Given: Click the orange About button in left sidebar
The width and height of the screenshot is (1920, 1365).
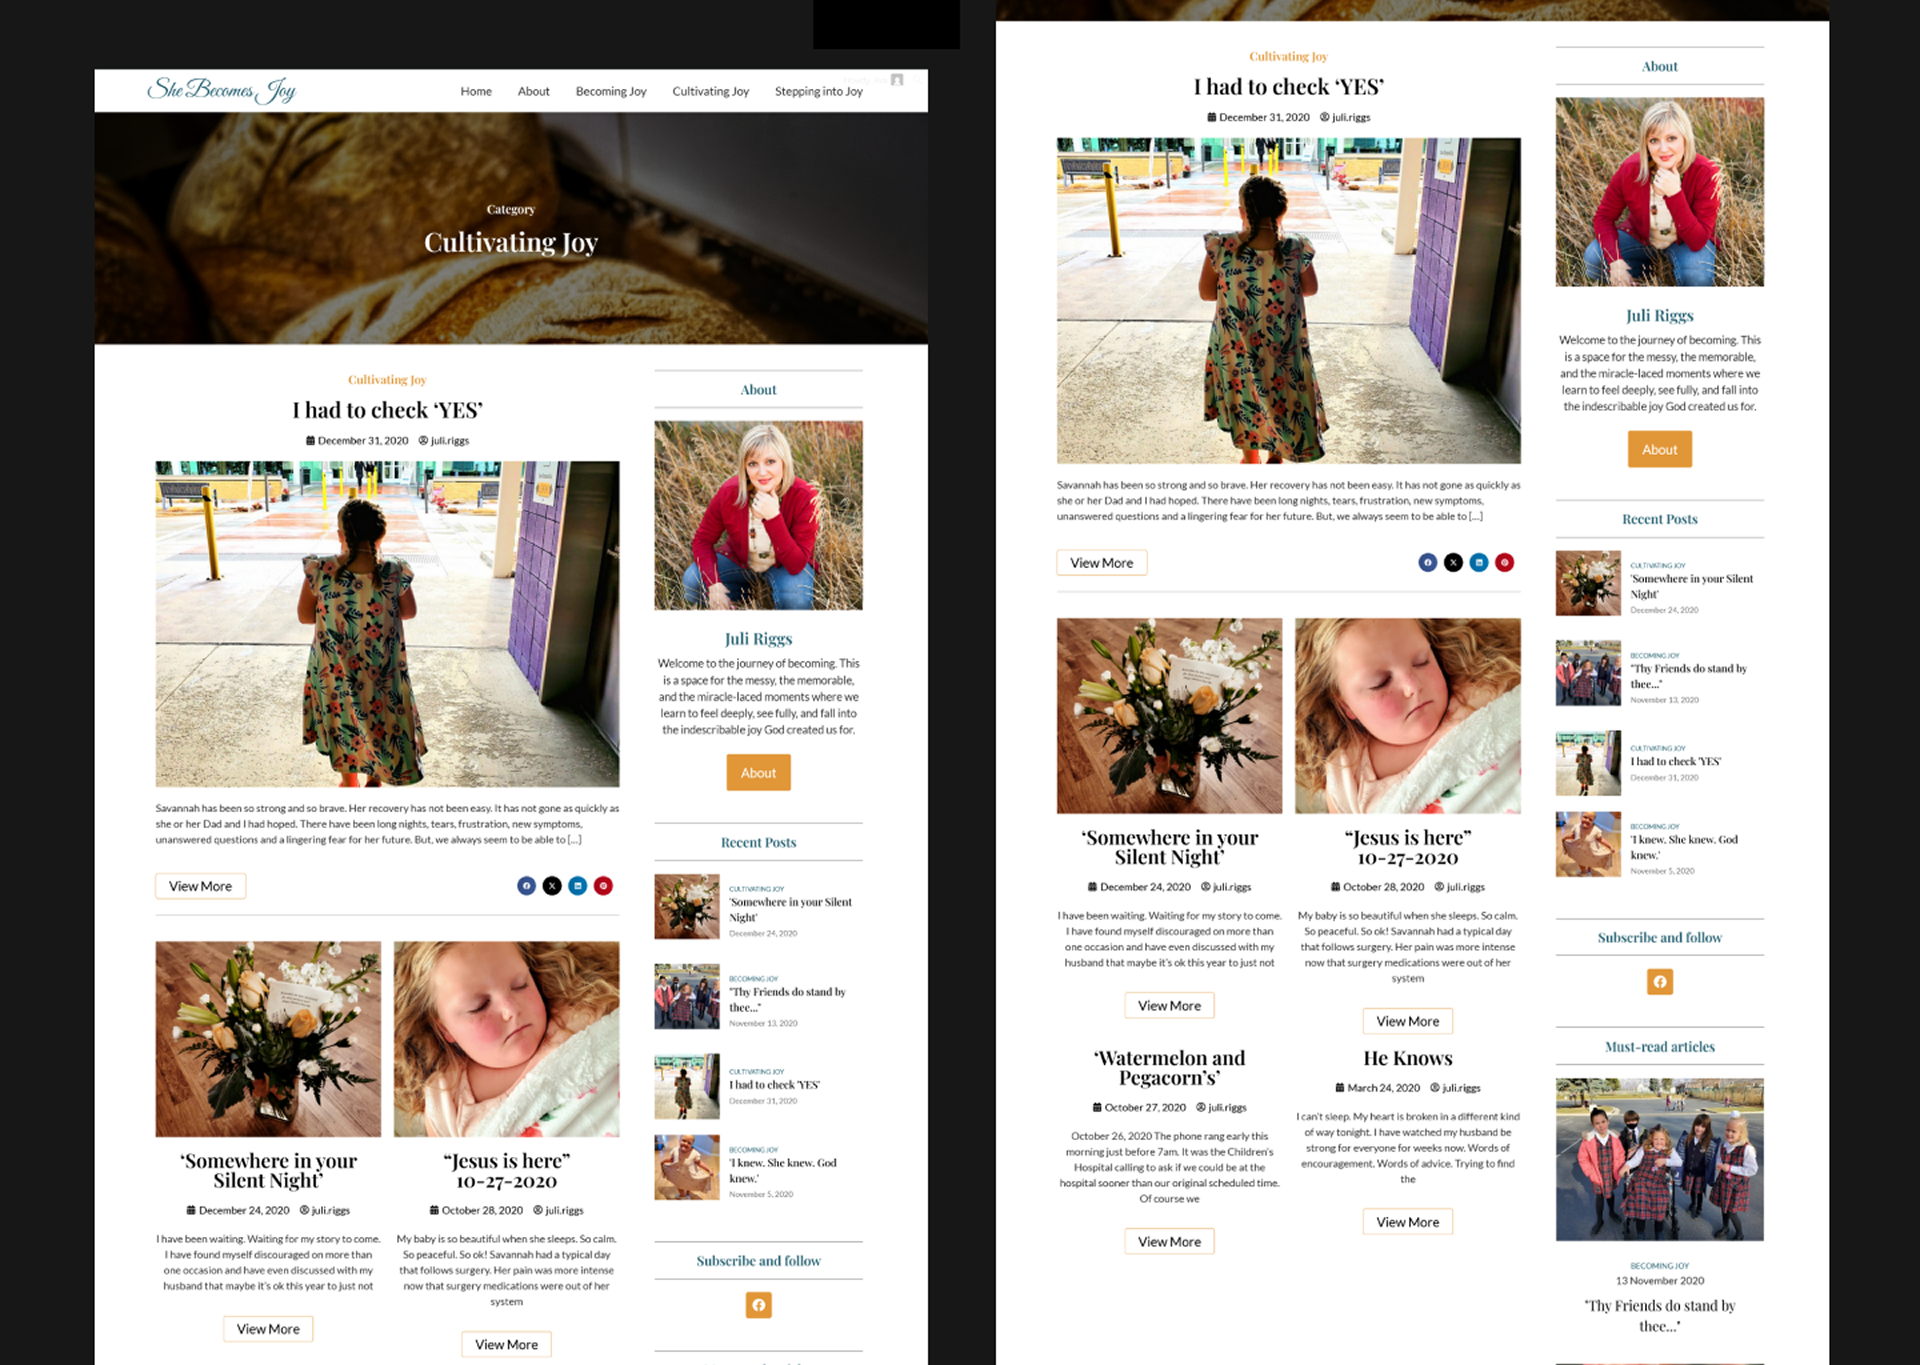Looking at the screenshot, I should pos(758,773).
